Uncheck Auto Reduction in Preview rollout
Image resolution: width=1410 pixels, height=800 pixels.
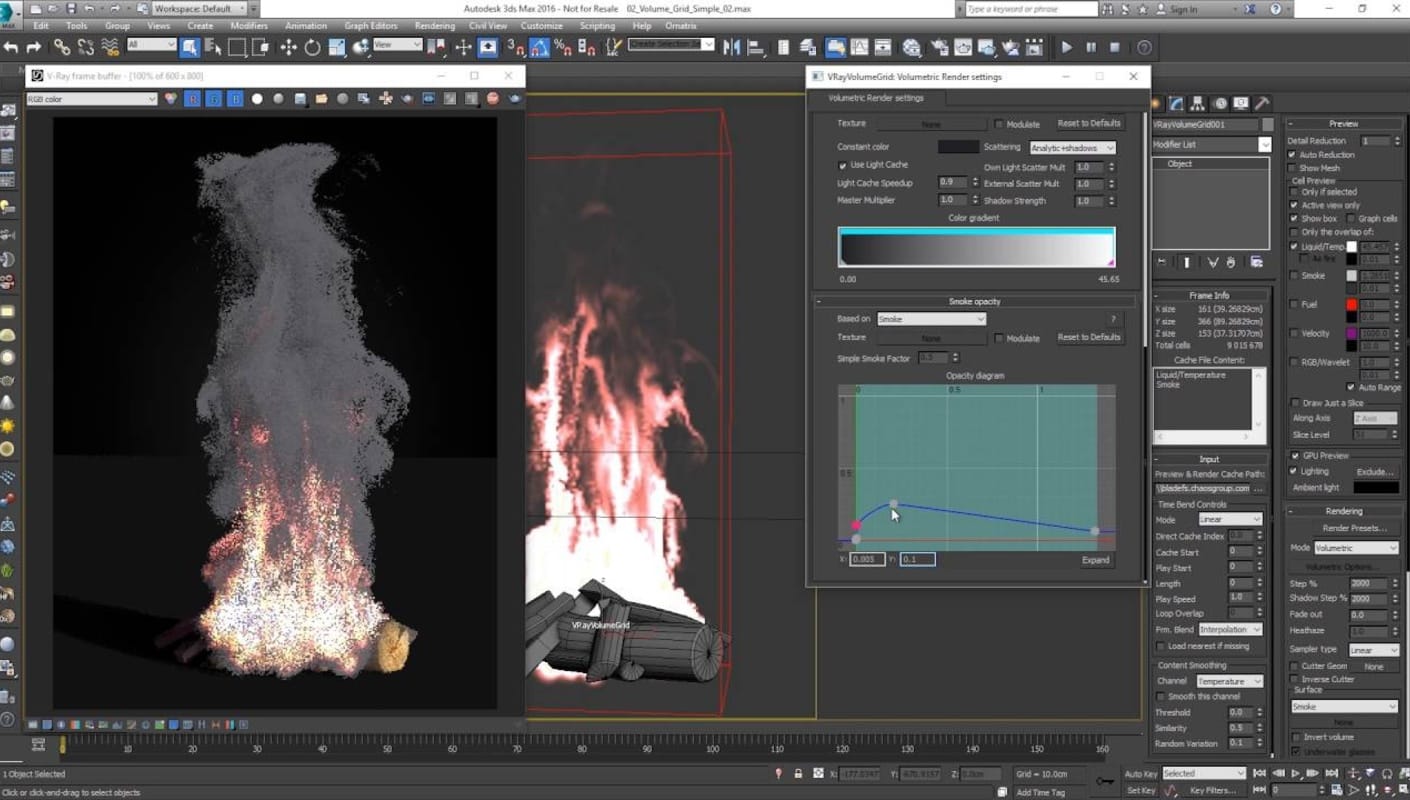(x=1293, y=155)
